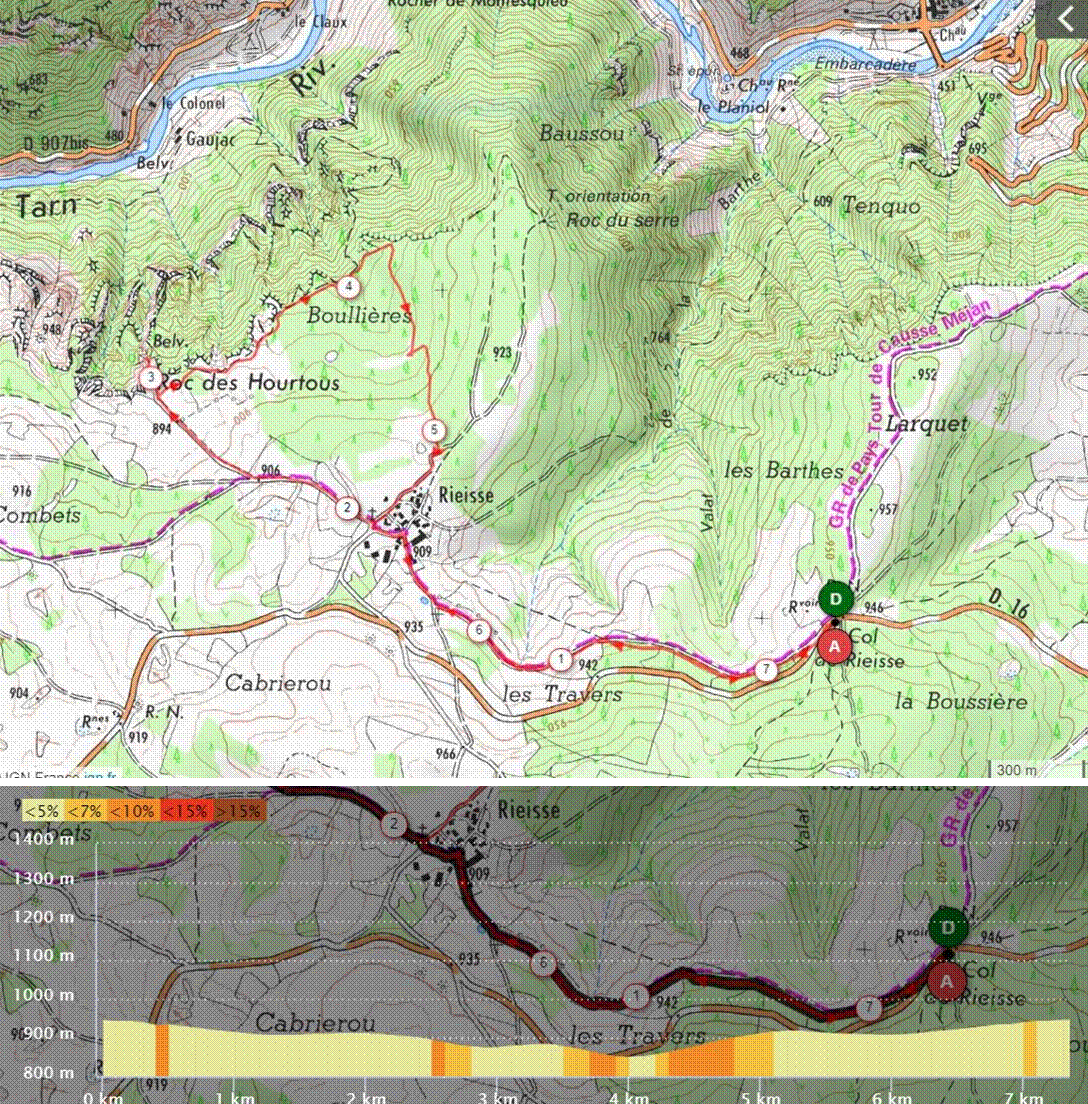This screenshot has height=1104, width=1088.
Task: Select the green D marker in the lower profile map
Action: (948, 927)
